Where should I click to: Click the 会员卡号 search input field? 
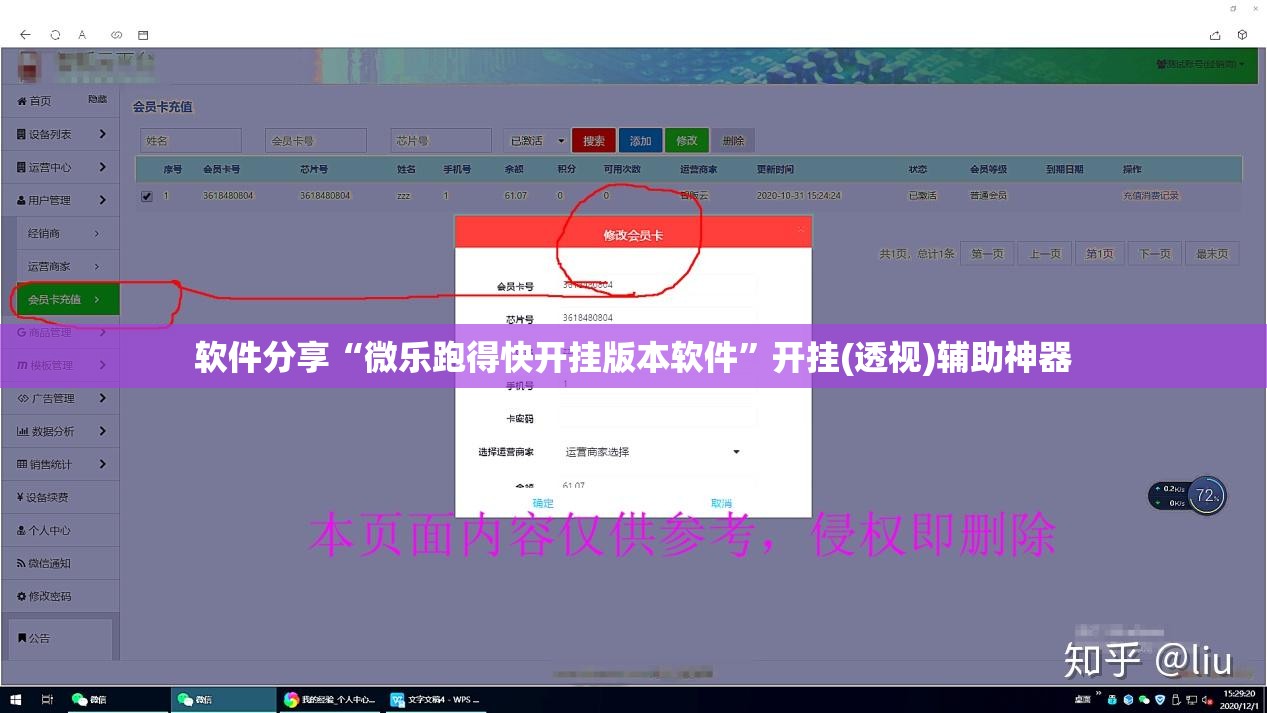316,141
